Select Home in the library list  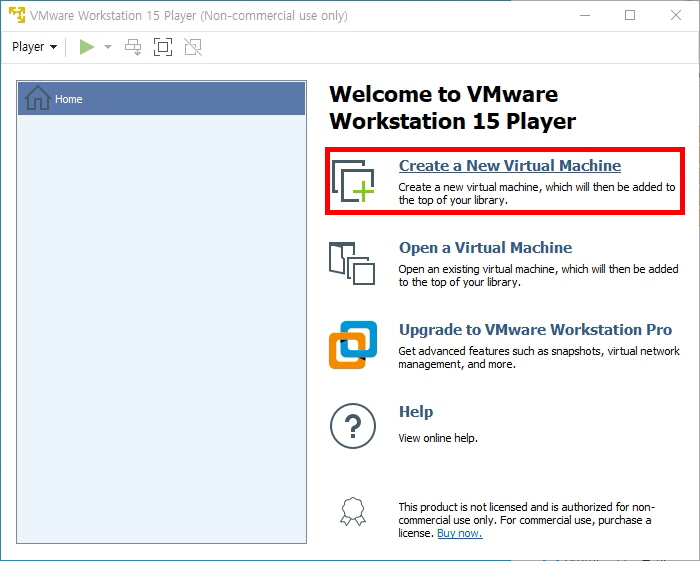(x=162, y=98)
